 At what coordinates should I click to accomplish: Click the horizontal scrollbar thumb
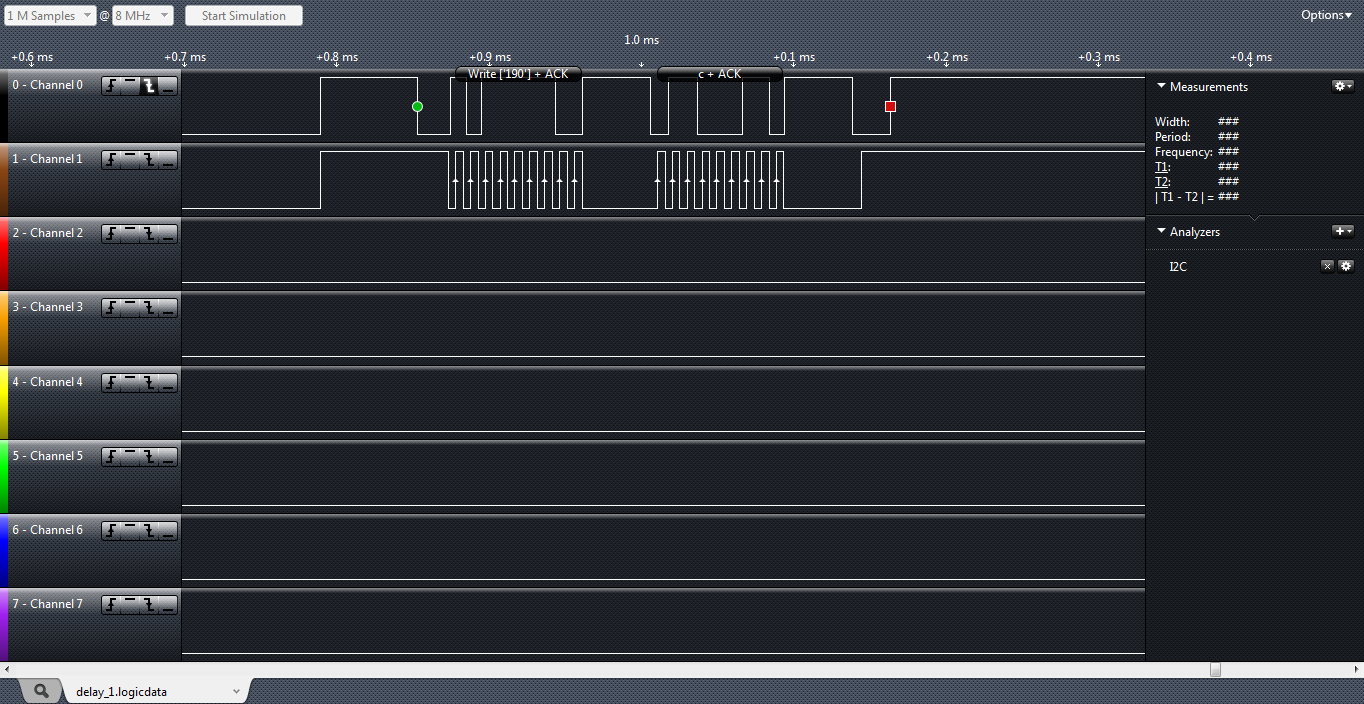coord(1215,669)
